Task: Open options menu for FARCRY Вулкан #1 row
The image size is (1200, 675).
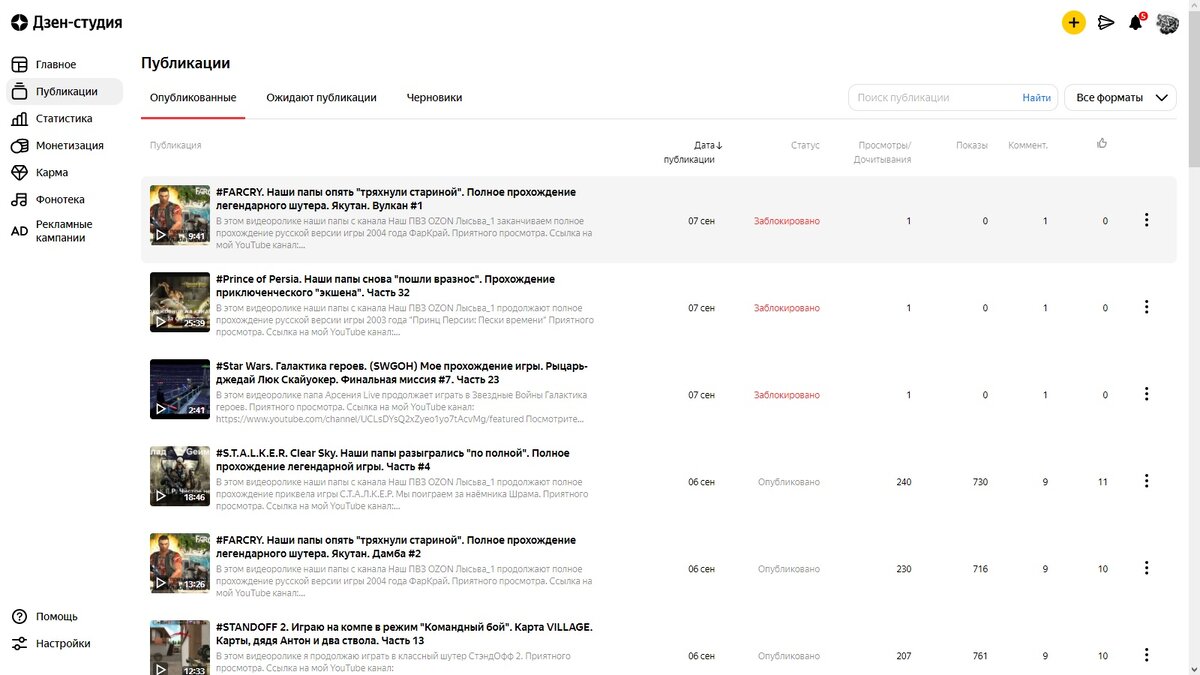Action: (x=1146, y=220)
